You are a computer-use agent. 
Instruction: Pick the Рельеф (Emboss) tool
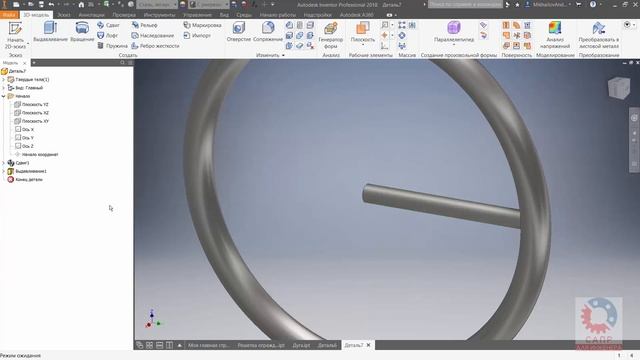(x=144, y=25)
